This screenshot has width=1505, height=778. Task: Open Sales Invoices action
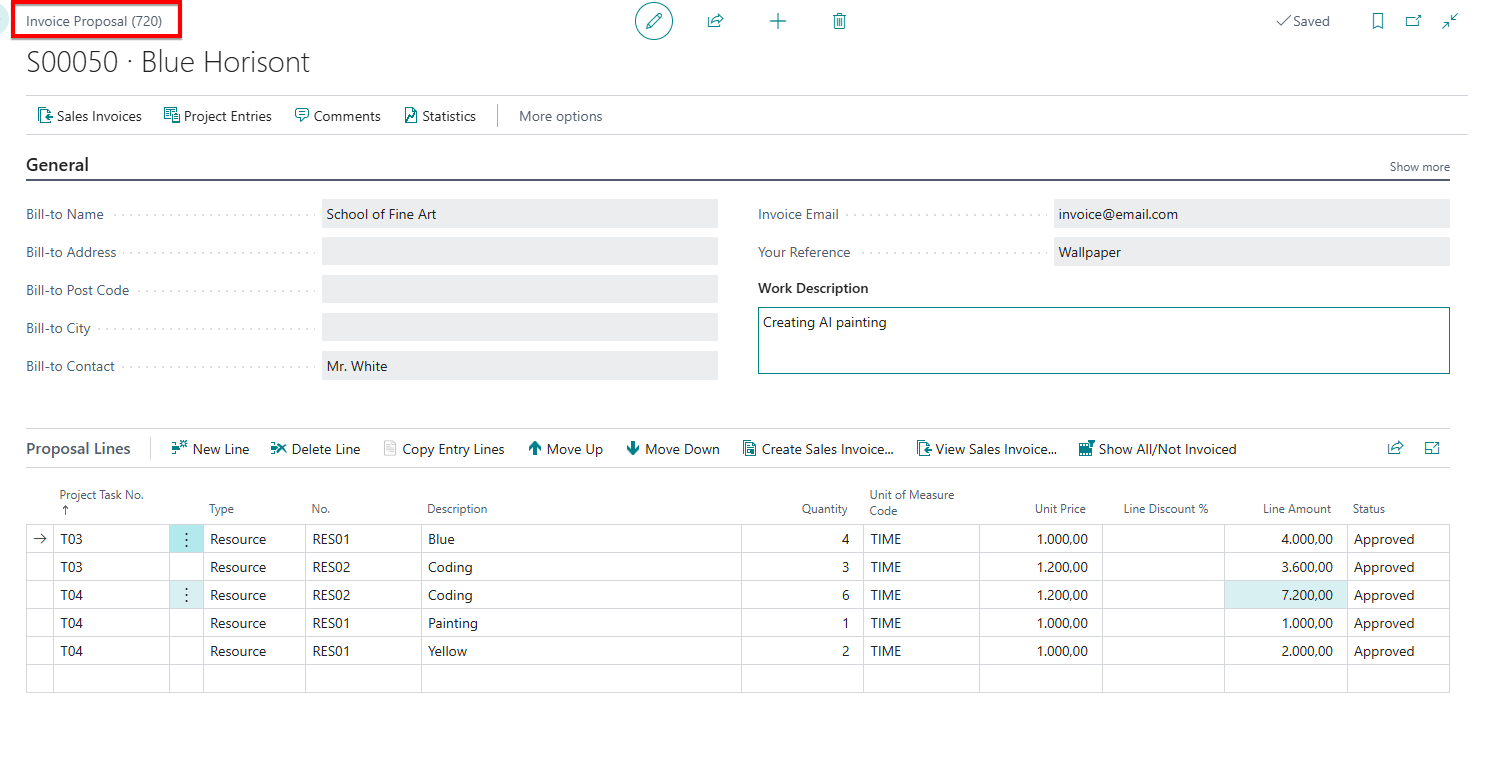pos(90,116)
